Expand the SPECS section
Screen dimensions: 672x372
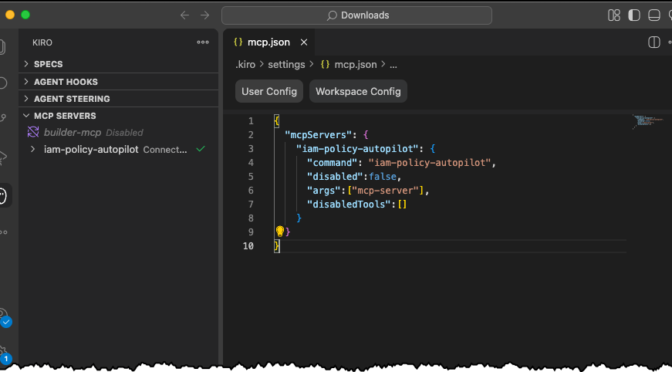coord(119,64)
